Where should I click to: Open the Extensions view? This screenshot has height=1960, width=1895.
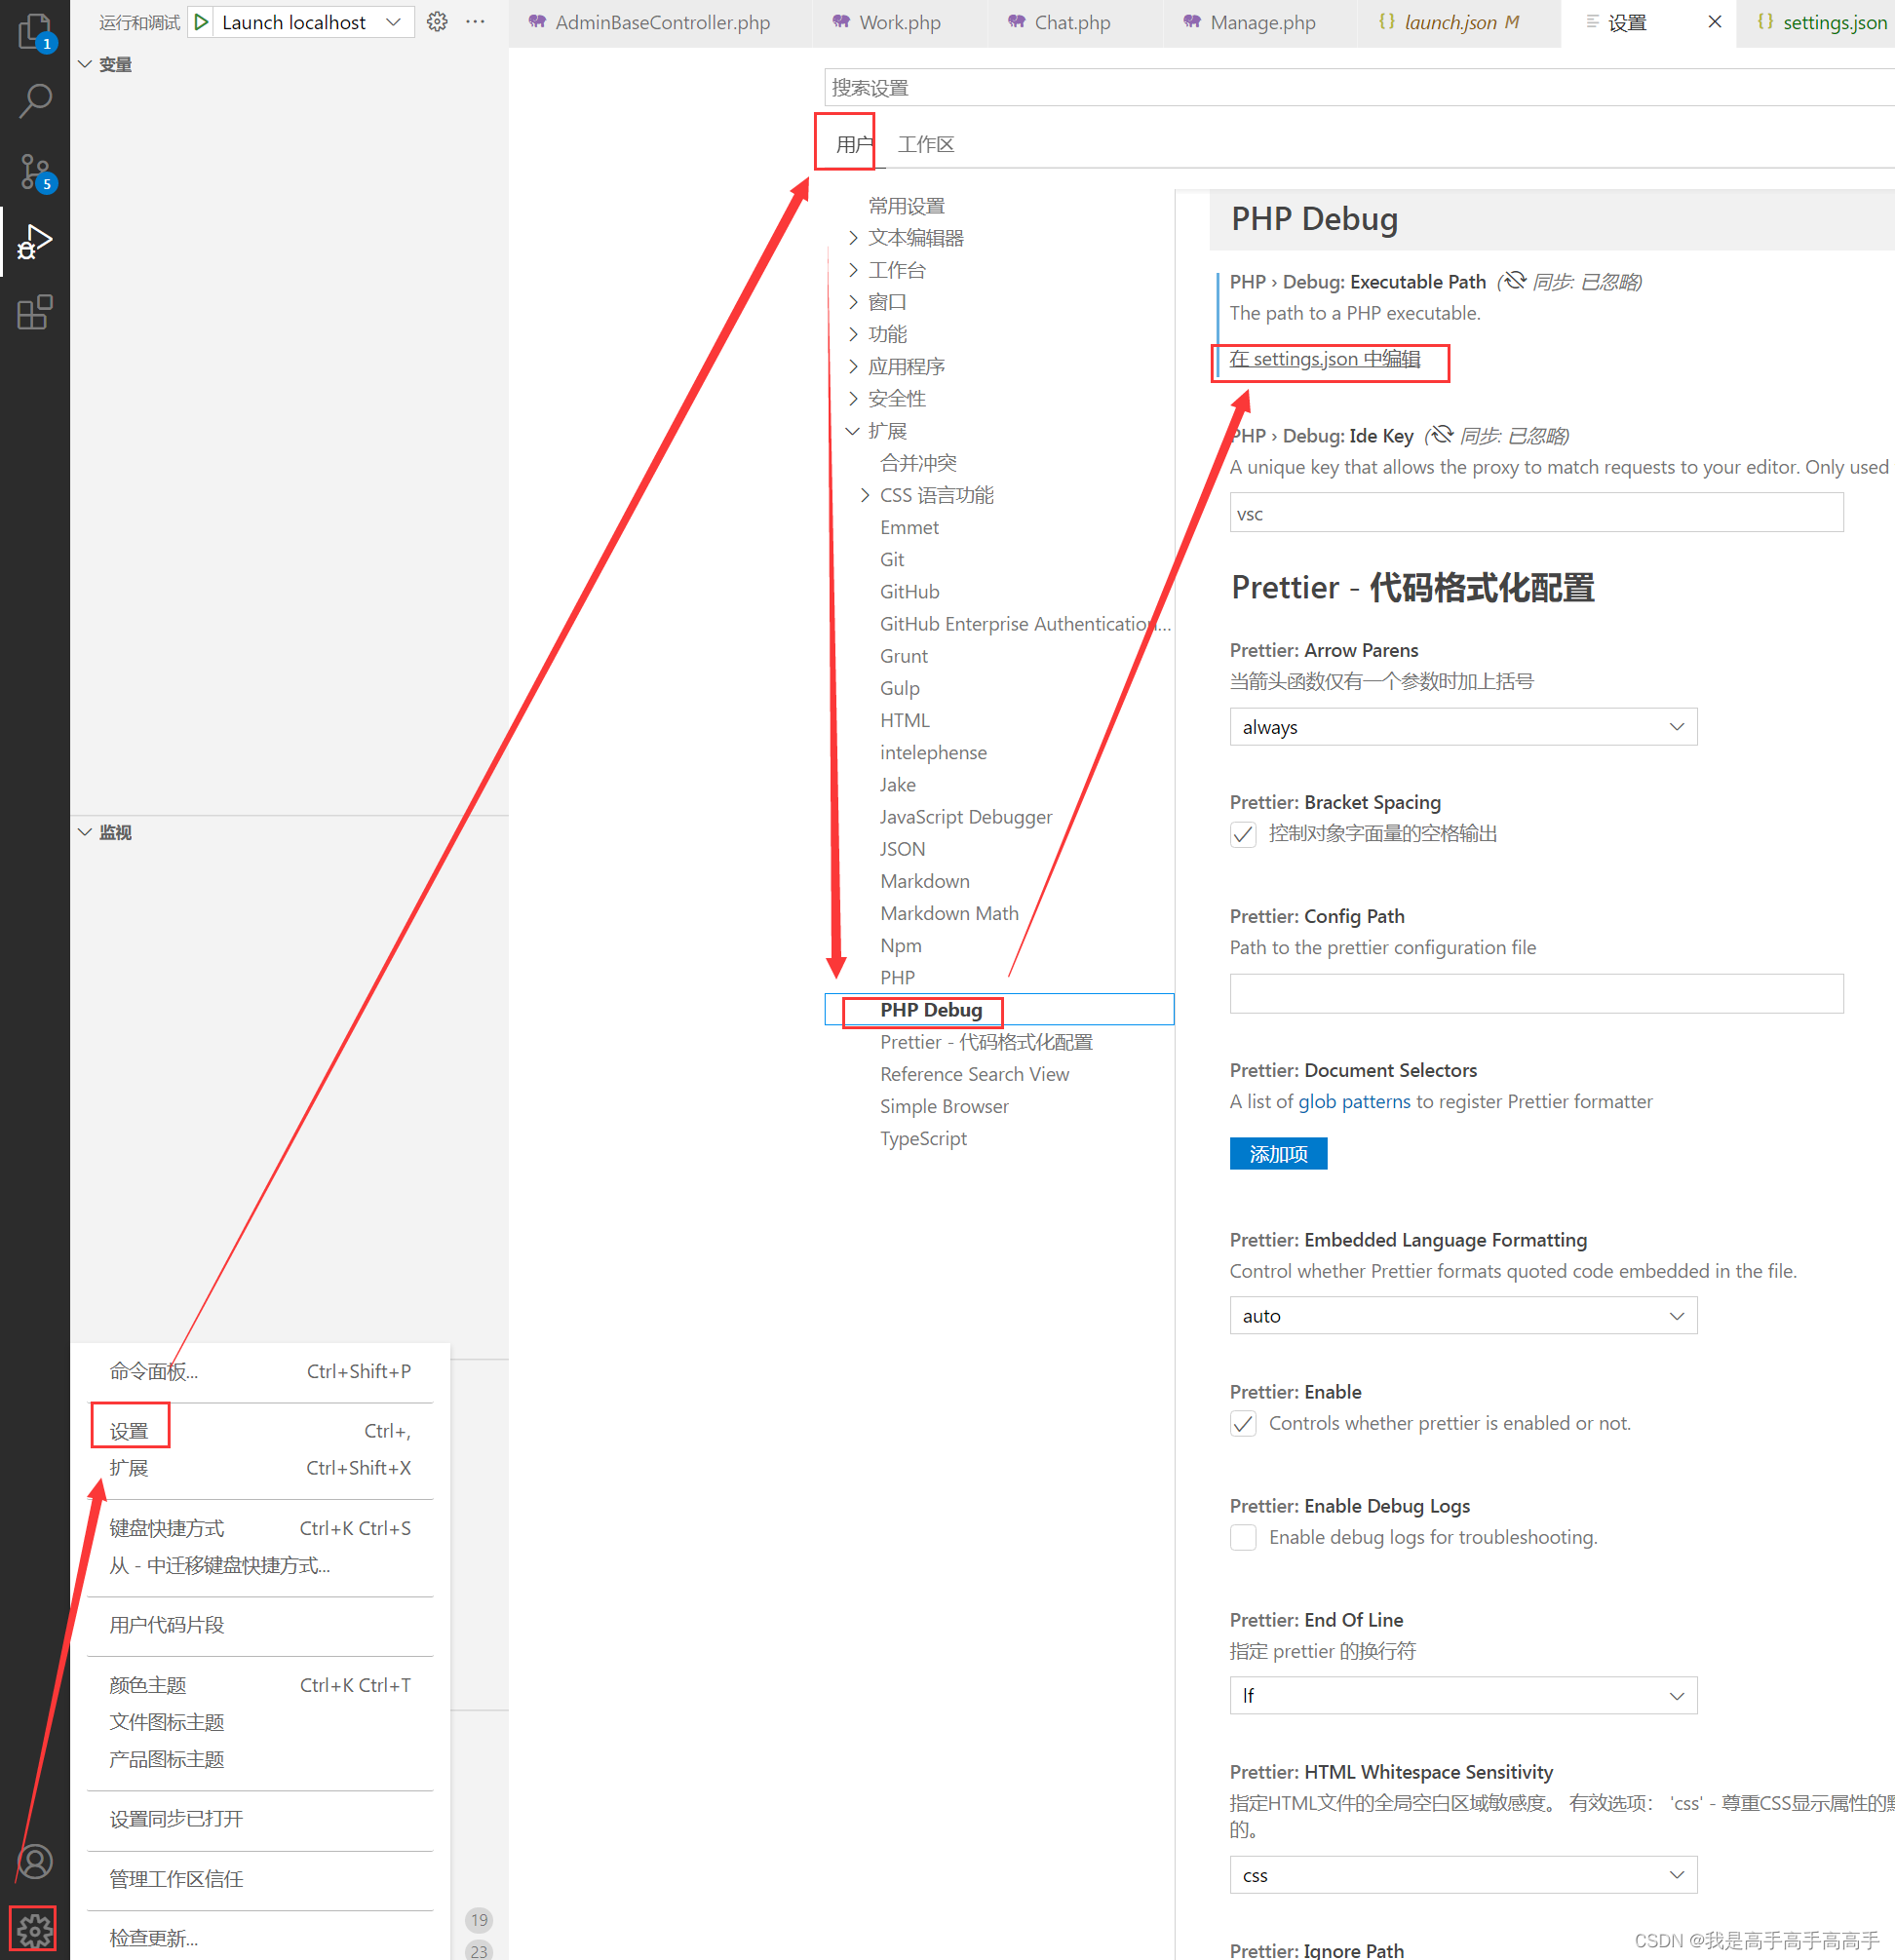click(x=33, y=312)
